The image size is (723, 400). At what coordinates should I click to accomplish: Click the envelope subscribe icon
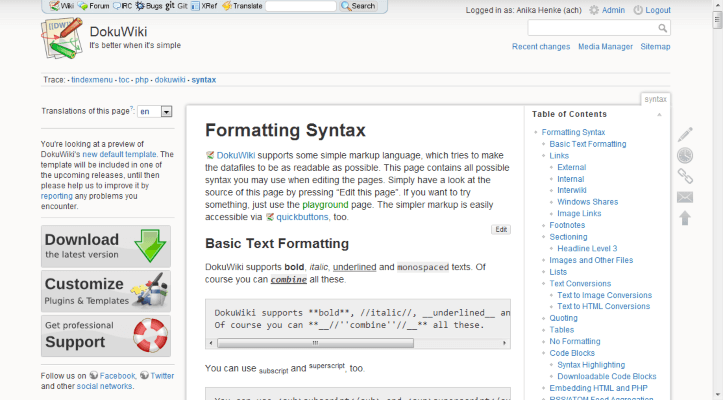685,197
